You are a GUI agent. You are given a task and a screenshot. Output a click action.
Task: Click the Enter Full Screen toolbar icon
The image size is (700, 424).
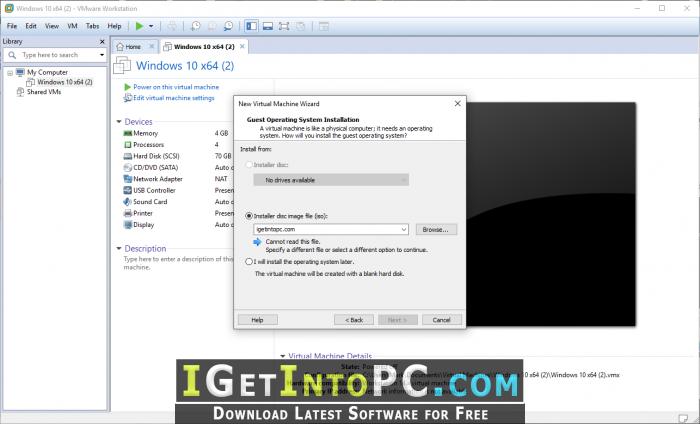click(x=284, y=26)
